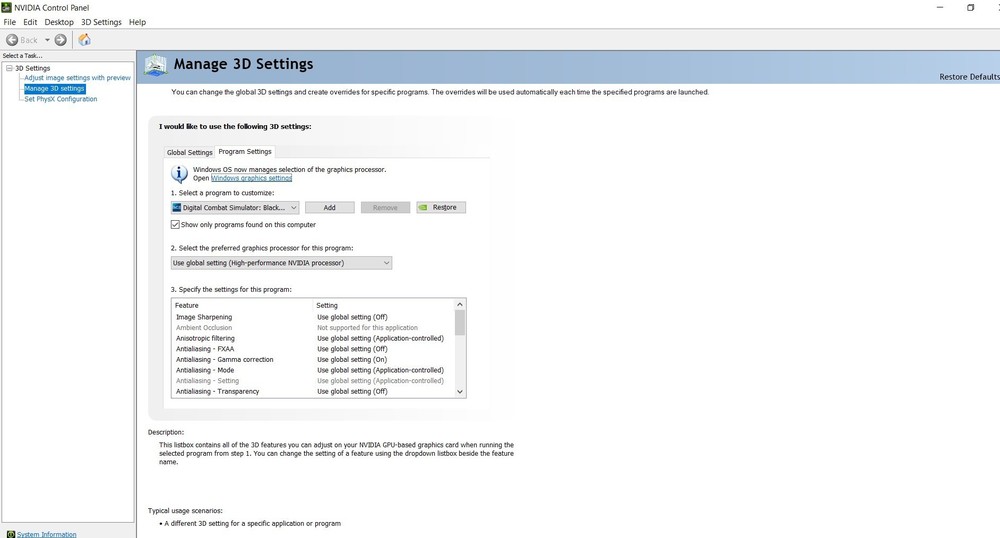Click the settings list scrollbar thumb
1000x538 pixels.
pos(460,323)
